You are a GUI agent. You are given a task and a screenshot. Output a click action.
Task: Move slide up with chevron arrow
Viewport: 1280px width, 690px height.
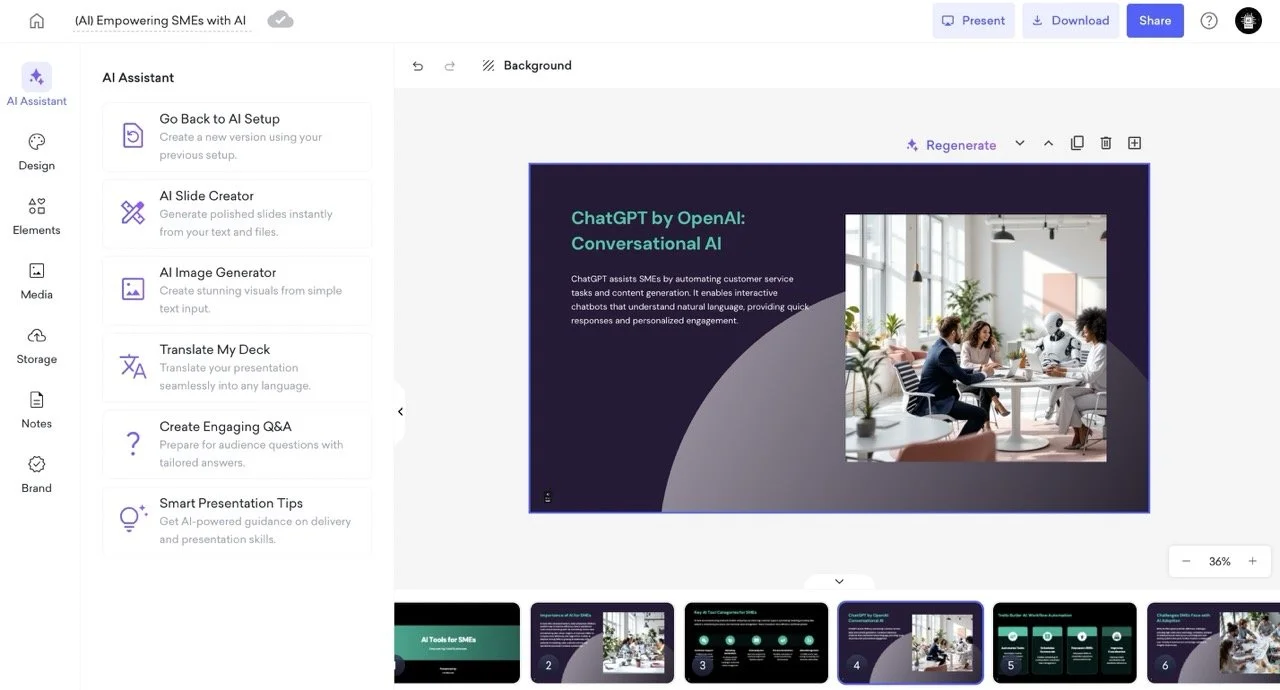(x=1048, y=143)
